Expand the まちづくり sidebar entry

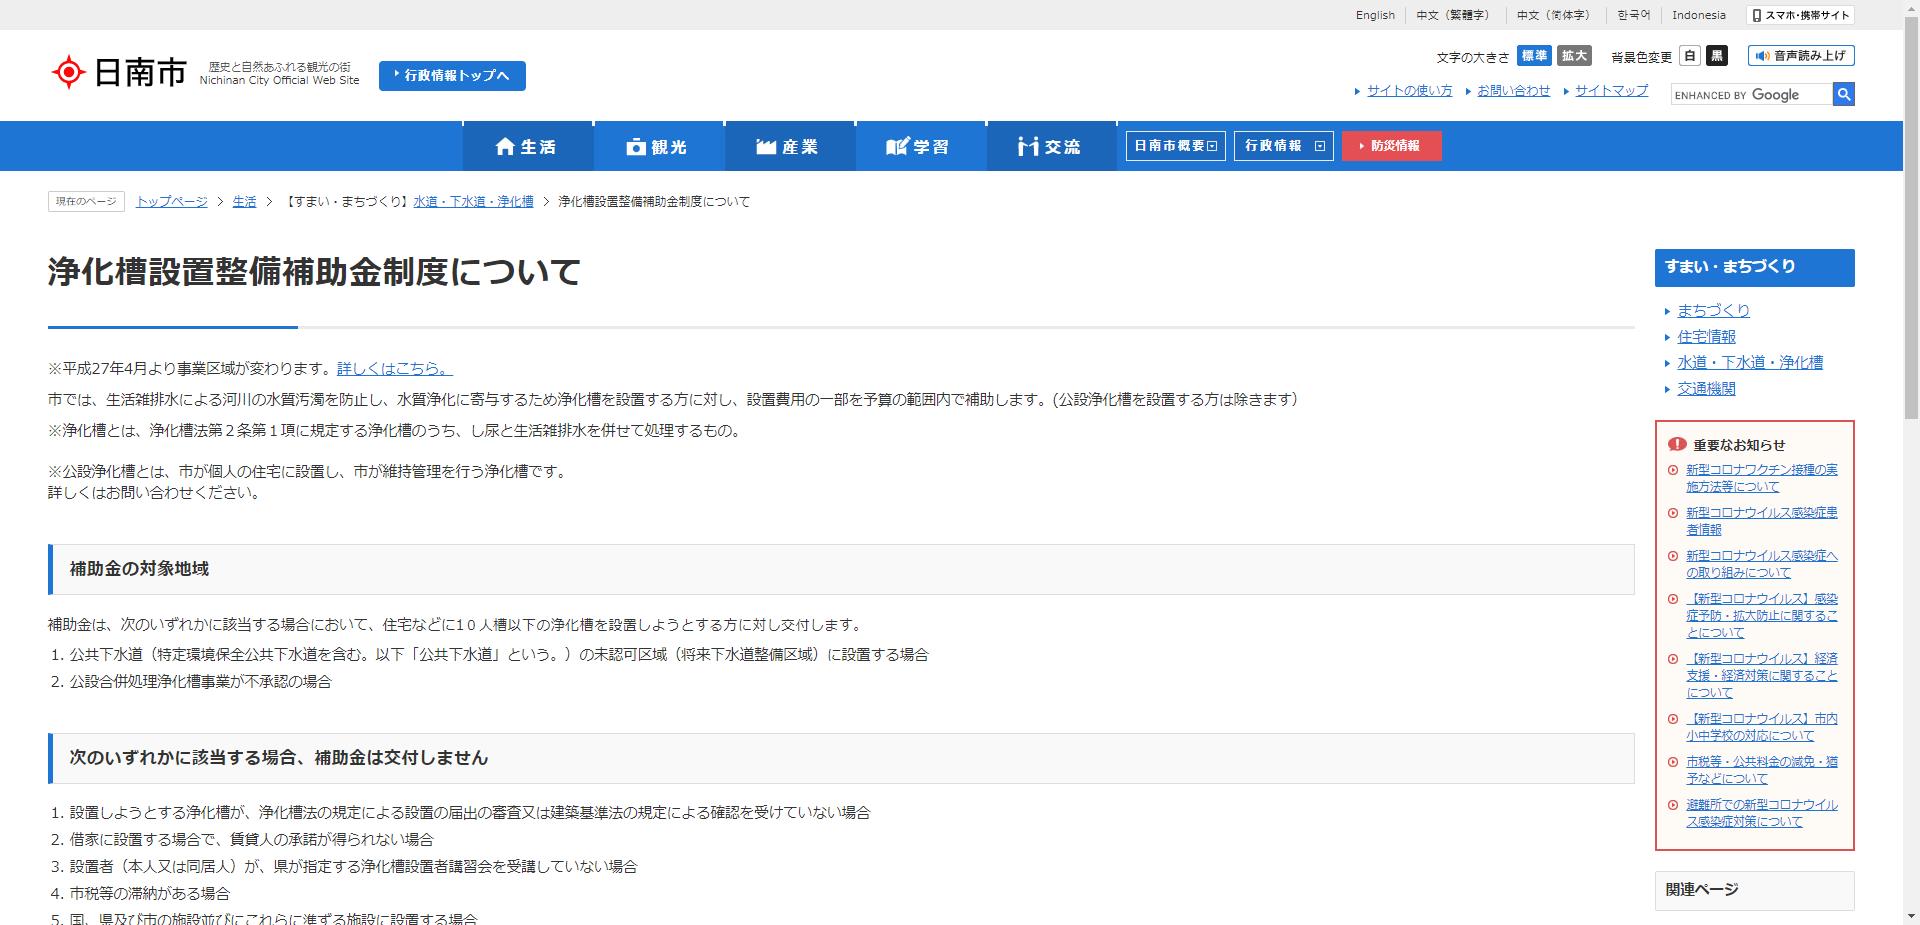click(1712, 311)
